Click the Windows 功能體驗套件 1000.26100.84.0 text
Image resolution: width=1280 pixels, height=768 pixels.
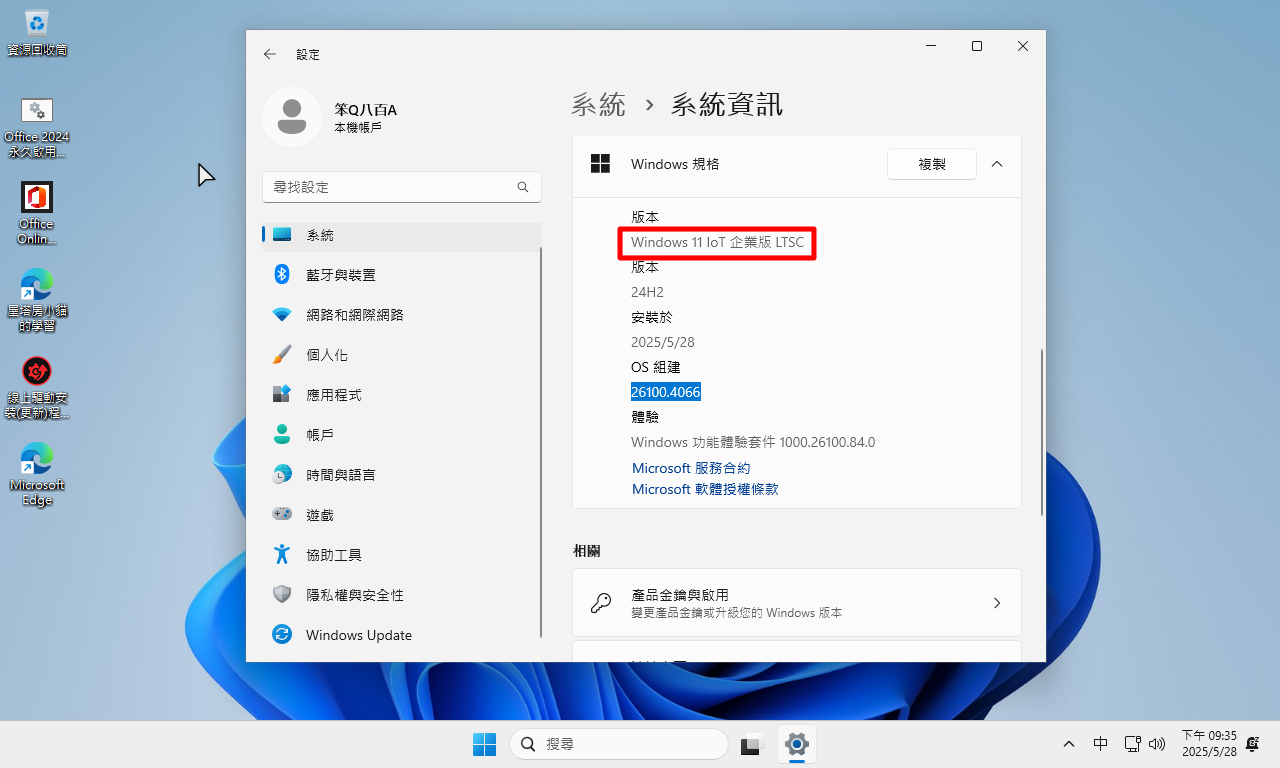(x=753, y=442)
